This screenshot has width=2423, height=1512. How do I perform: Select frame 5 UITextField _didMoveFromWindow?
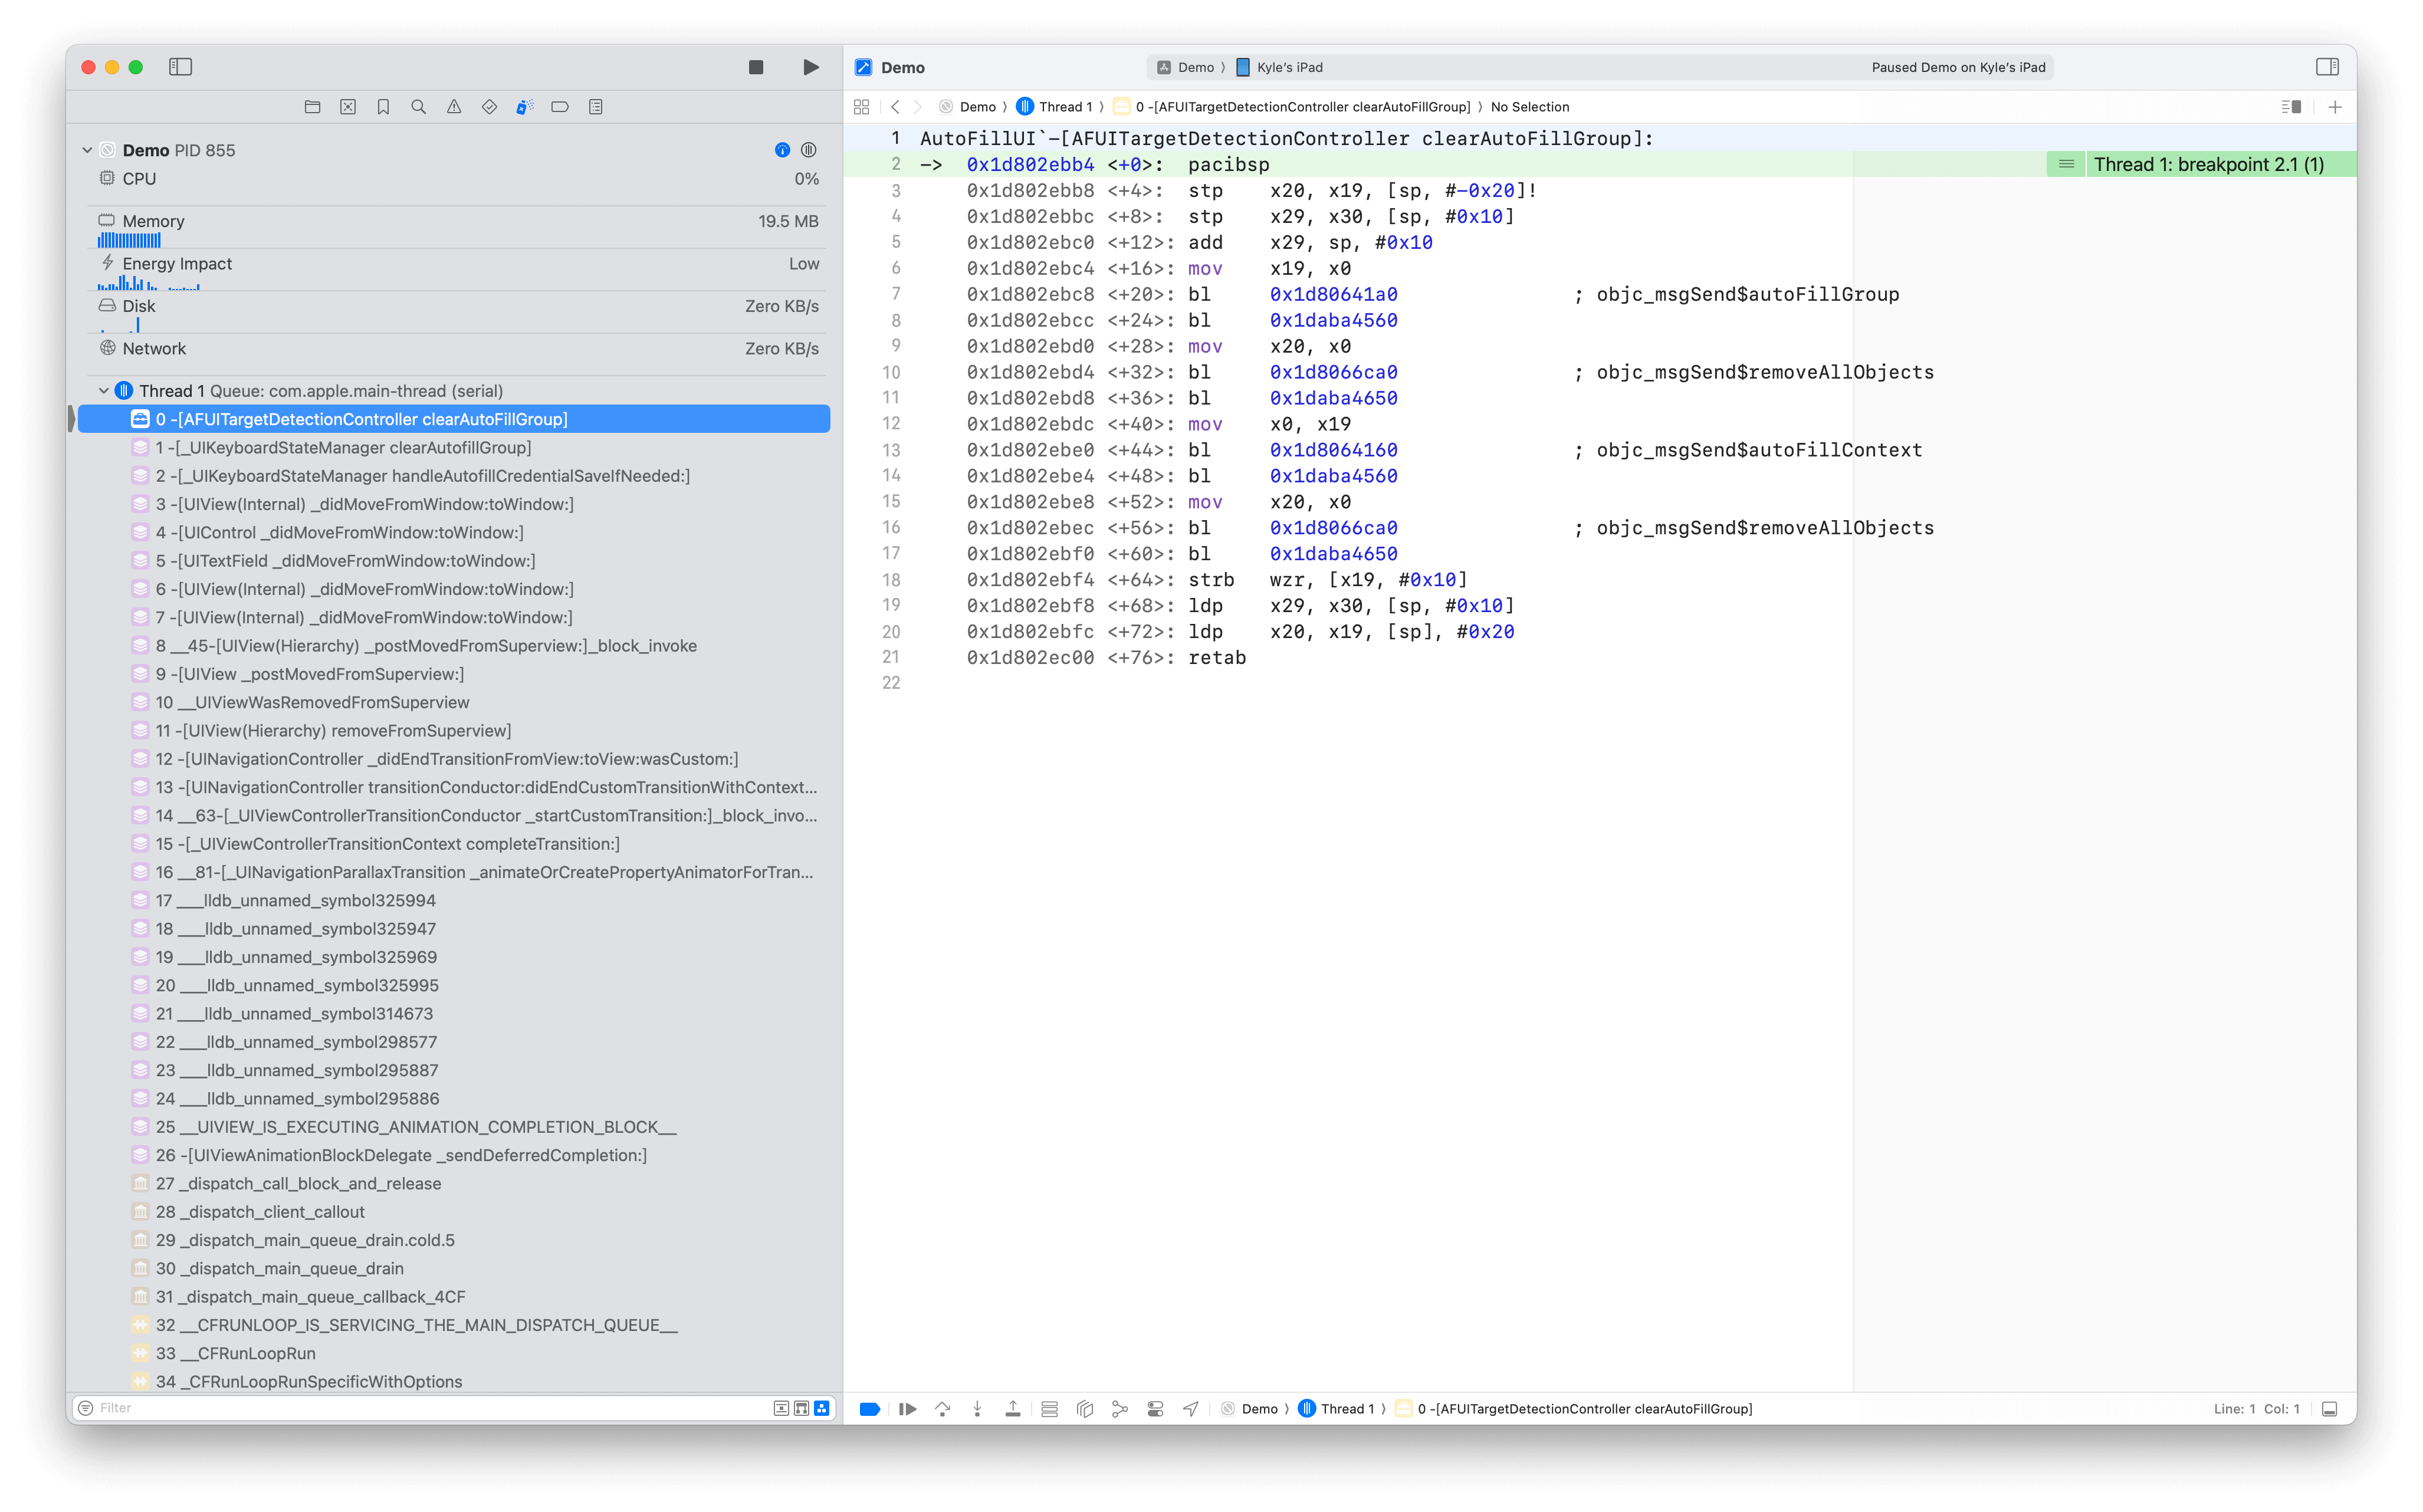pyautogui.click(x=454, y=561)
